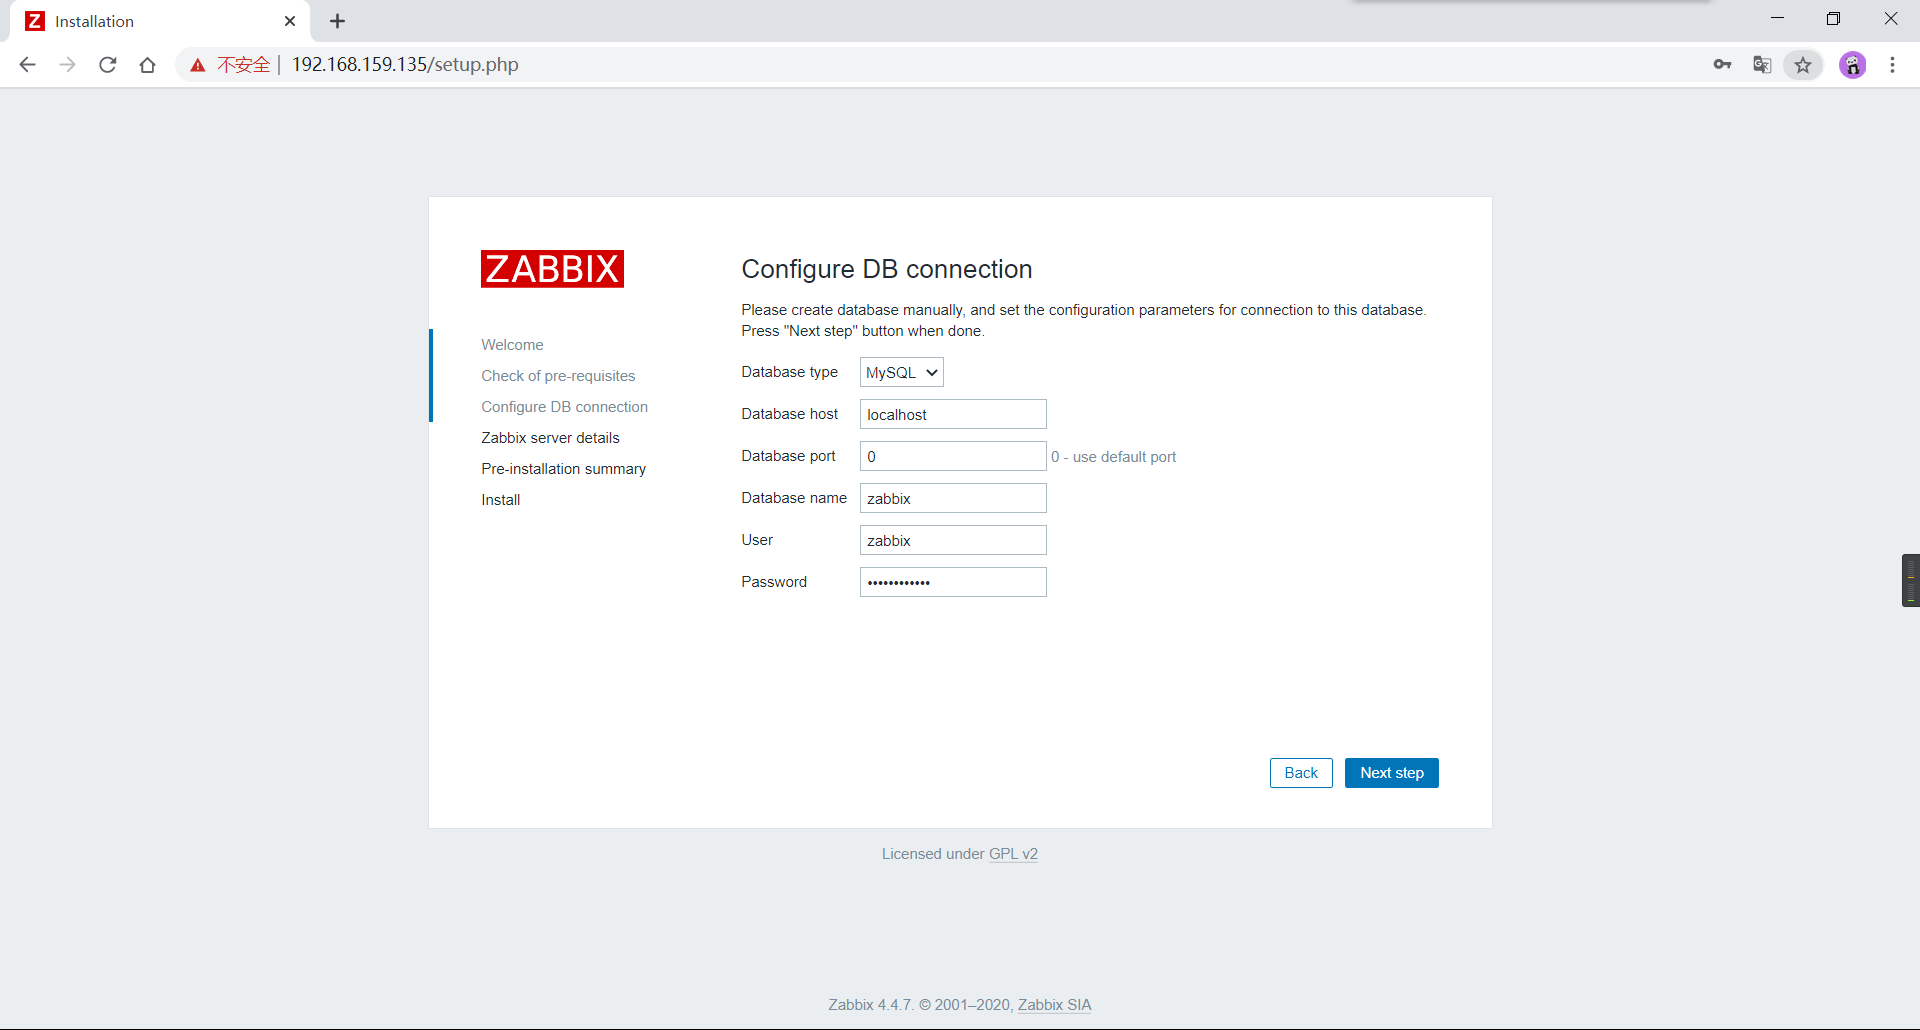
Task: Minimize the browser window
Action: click(x=1777, y=19)
